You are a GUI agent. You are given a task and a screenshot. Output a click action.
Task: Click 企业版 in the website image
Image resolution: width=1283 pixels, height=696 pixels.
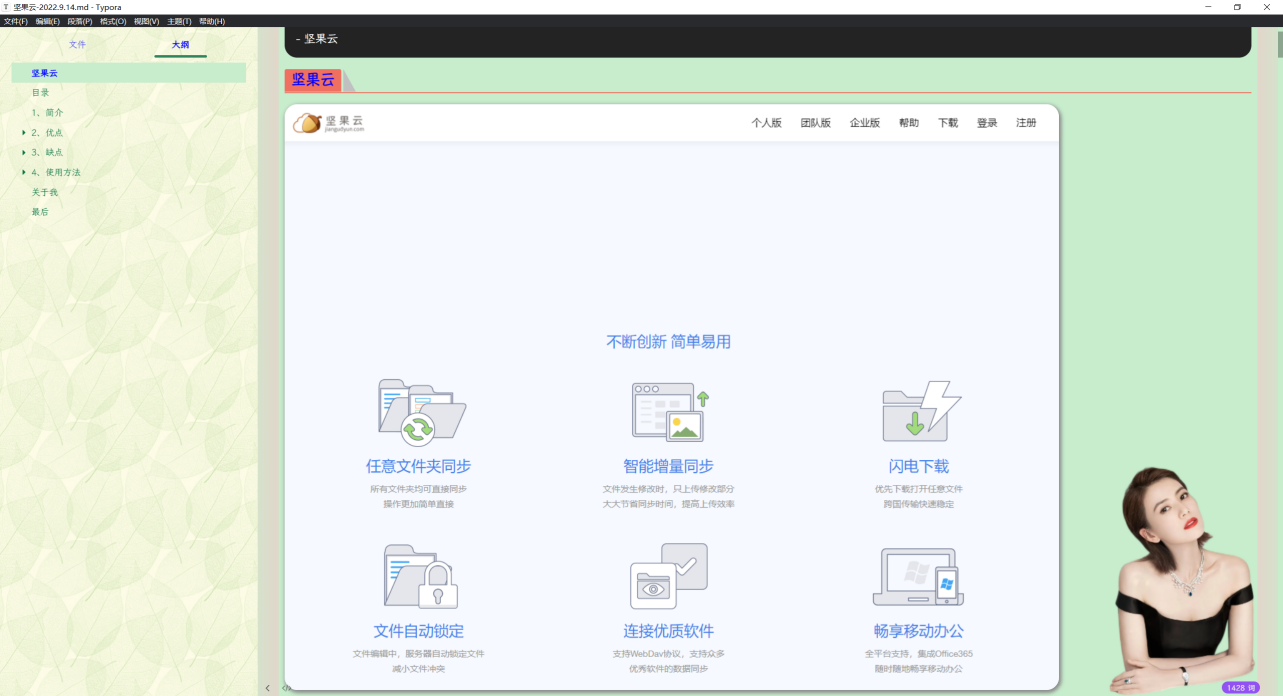[865, 123]
